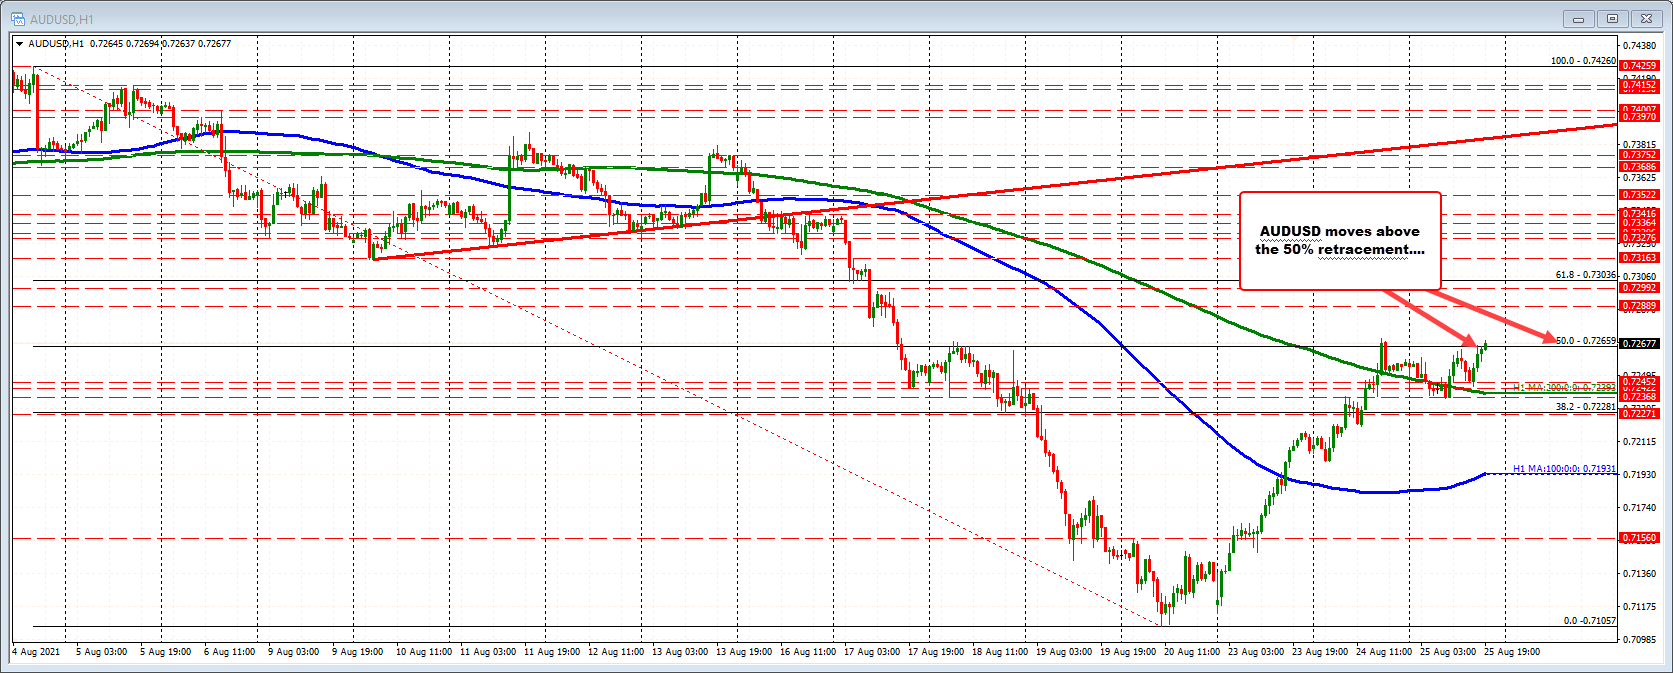Click the '20 Aug 11:00' time axis label
This screenshot has height=673, width=1673.
[x=1190, y=652]
